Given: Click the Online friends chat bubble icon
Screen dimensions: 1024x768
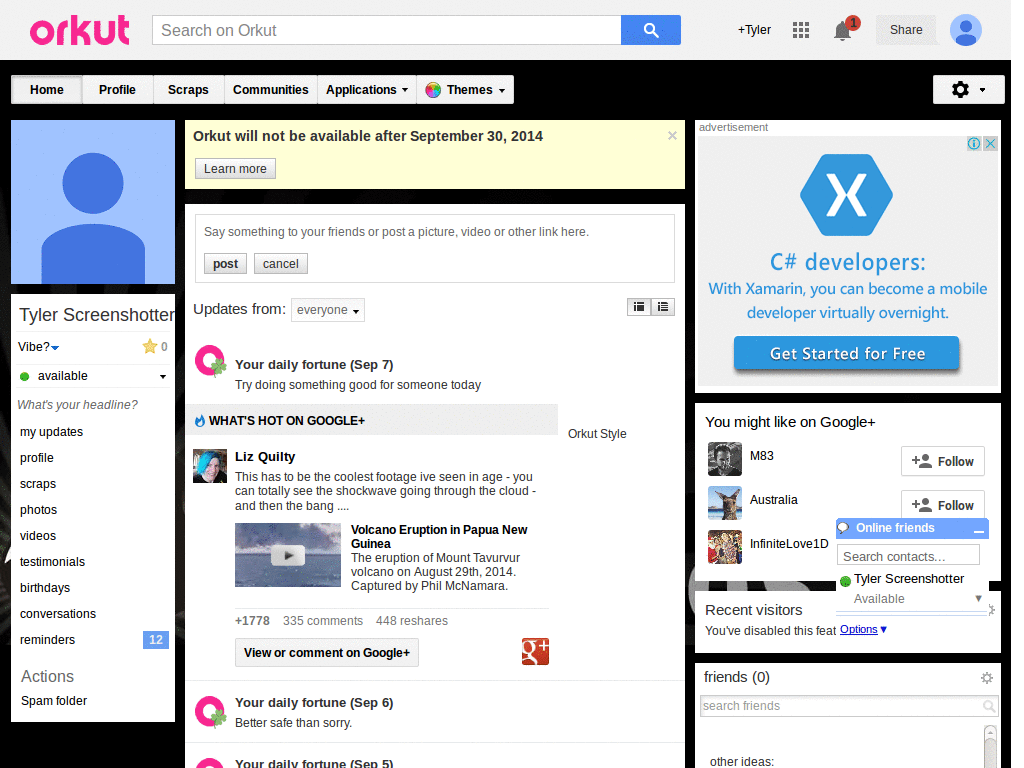Looking at the screenshot, I should (844, 528).
